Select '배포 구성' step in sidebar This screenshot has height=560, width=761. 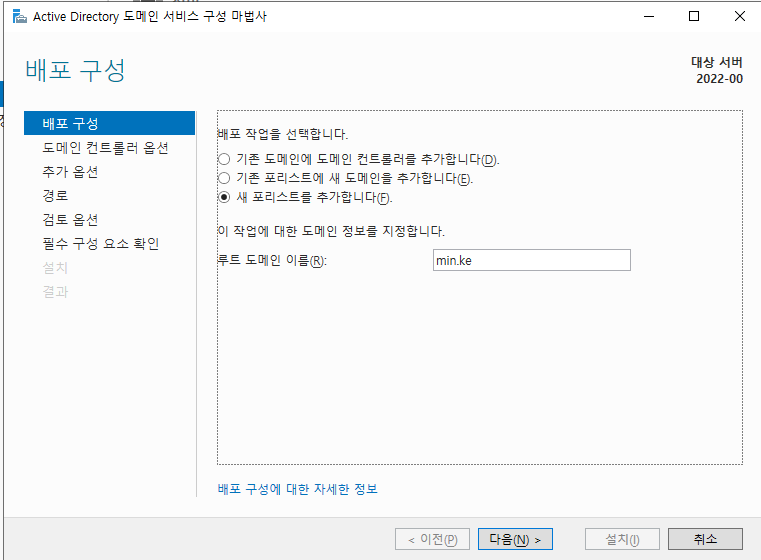[x=109, y=123]
